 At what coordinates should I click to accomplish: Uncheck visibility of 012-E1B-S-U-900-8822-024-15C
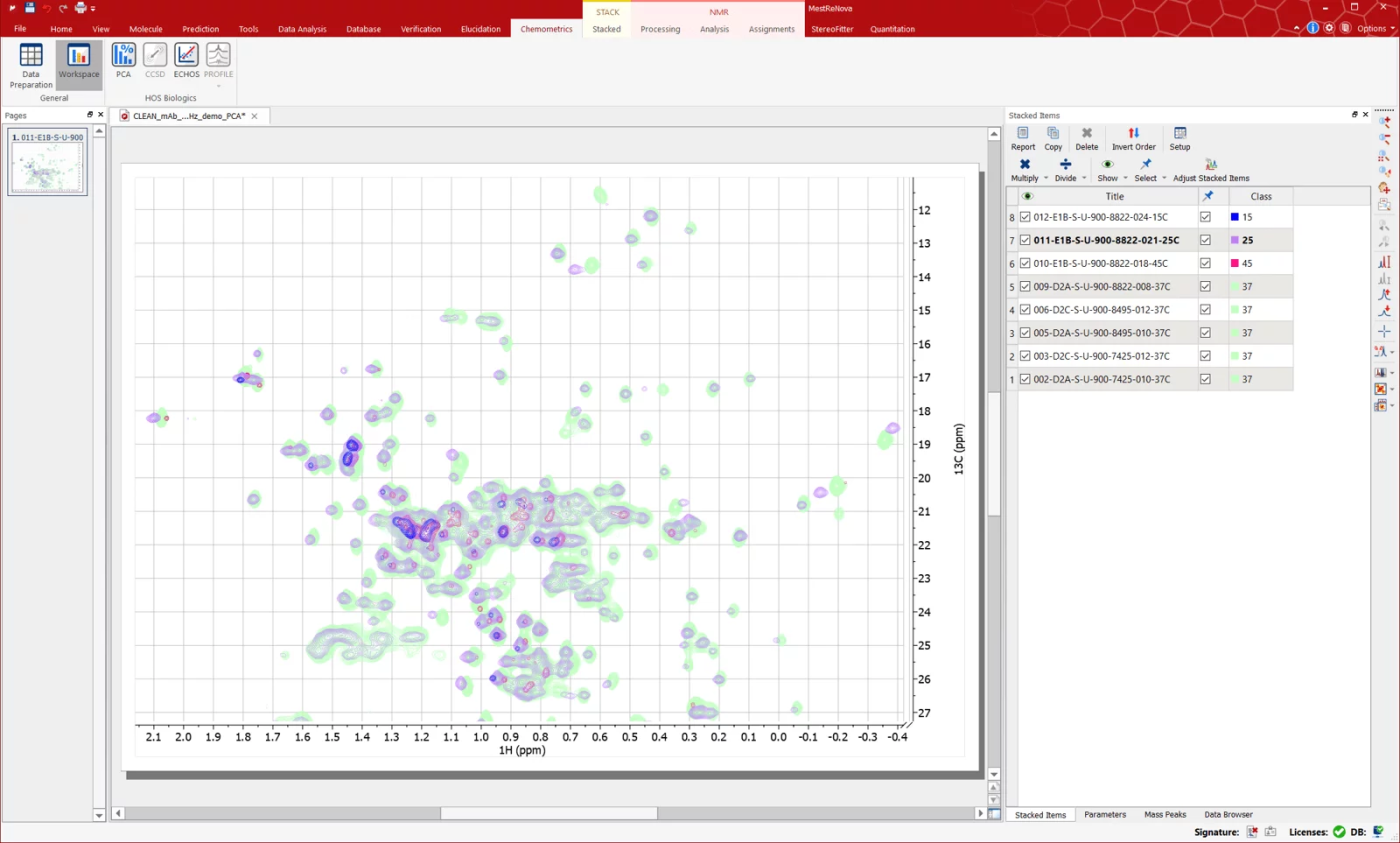(1025, 217)
